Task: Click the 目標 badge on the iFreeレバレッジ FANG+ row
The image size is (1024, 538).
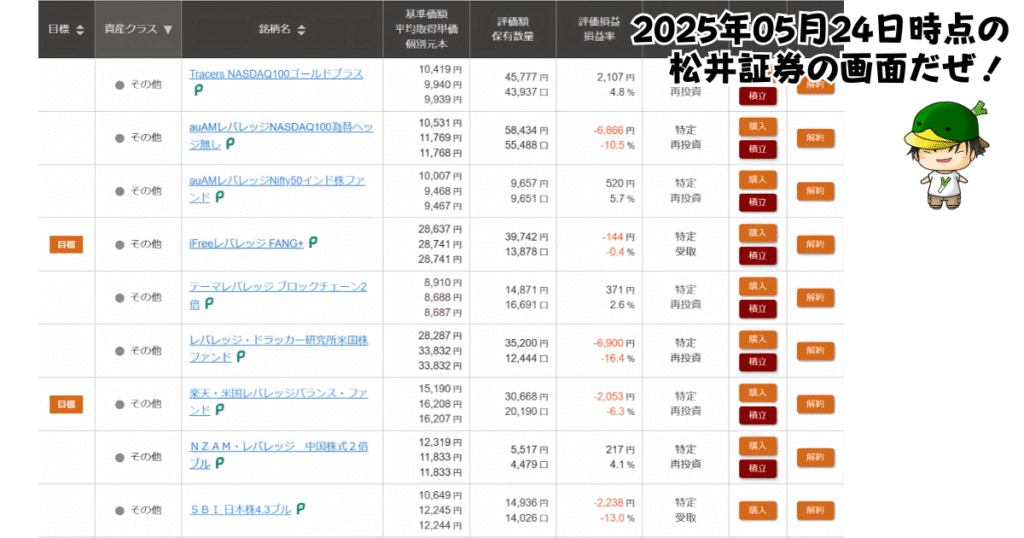Action: (66, 244)
